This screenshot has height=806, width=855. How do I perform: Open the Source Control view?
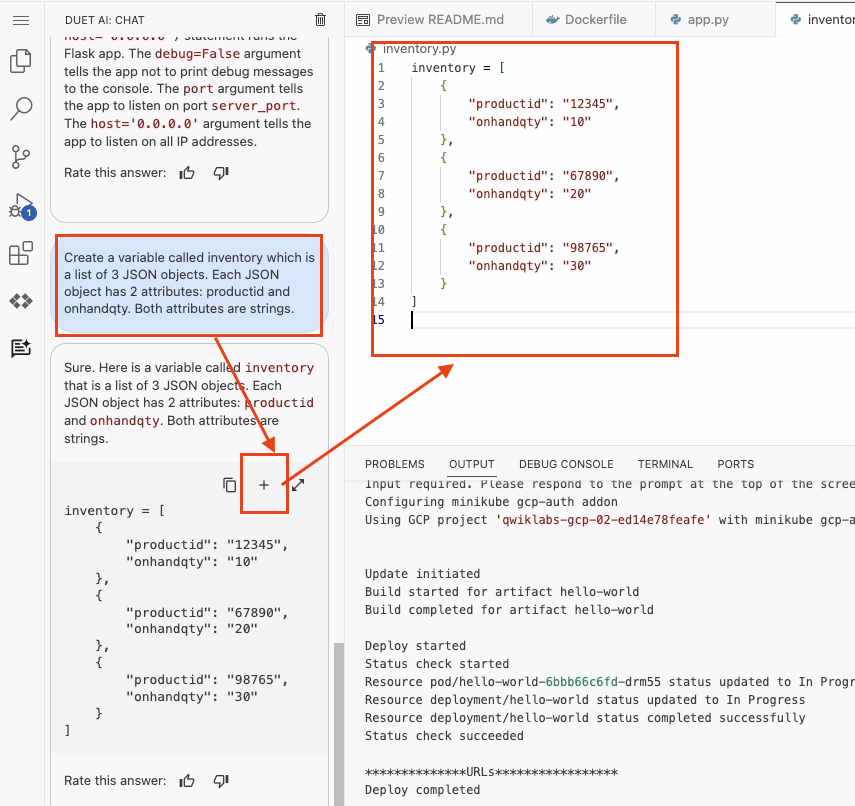pyautogui.click(x=21, y=157)
